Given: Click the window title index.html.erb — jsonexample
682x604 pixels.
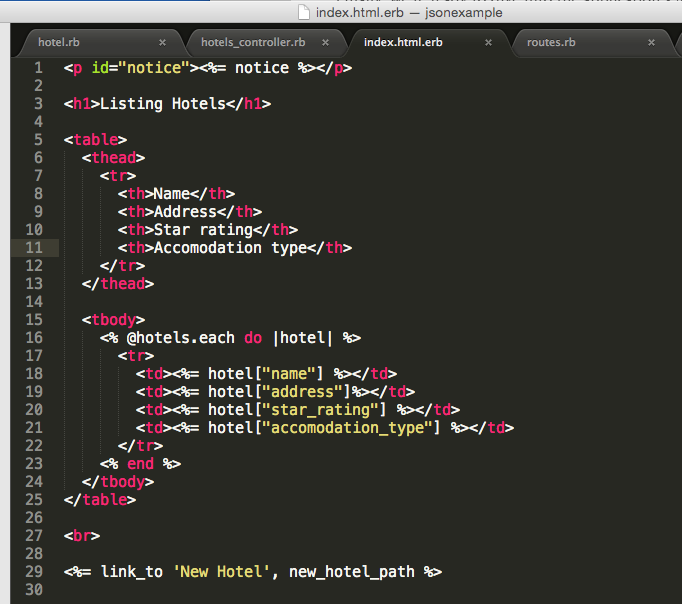Looking at the screenshot, I should click(x=409, y=13).
